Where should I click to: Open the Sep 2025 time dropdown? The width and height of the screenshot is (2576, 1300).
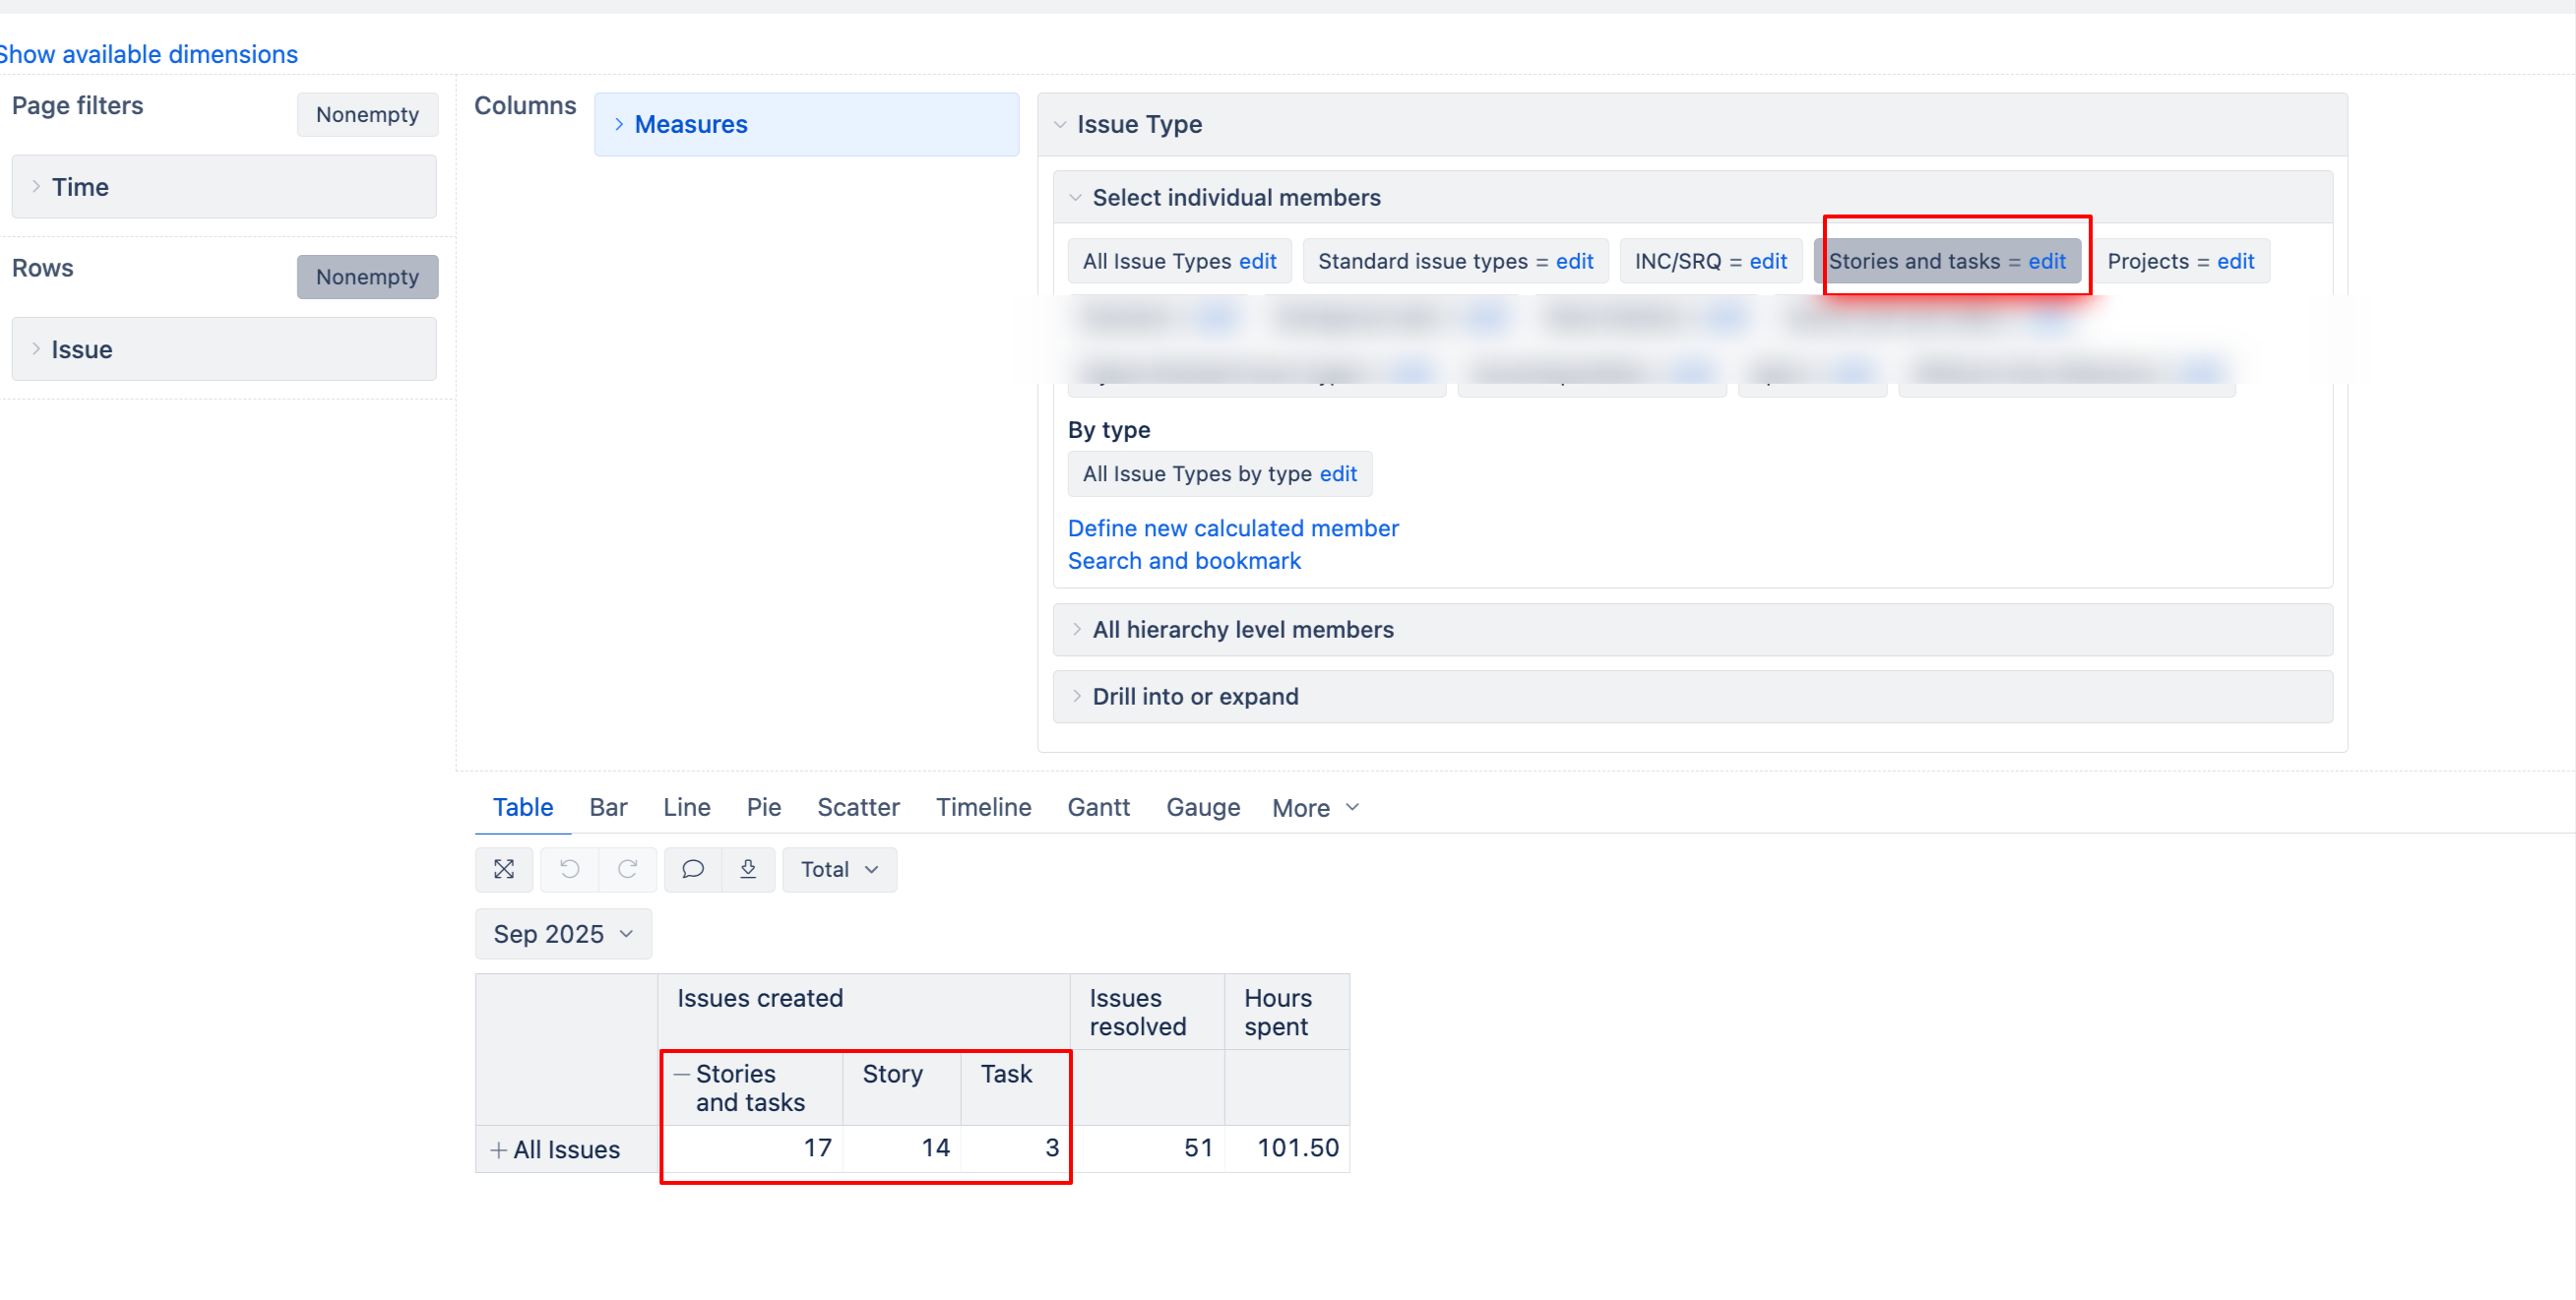click(563, 934)
